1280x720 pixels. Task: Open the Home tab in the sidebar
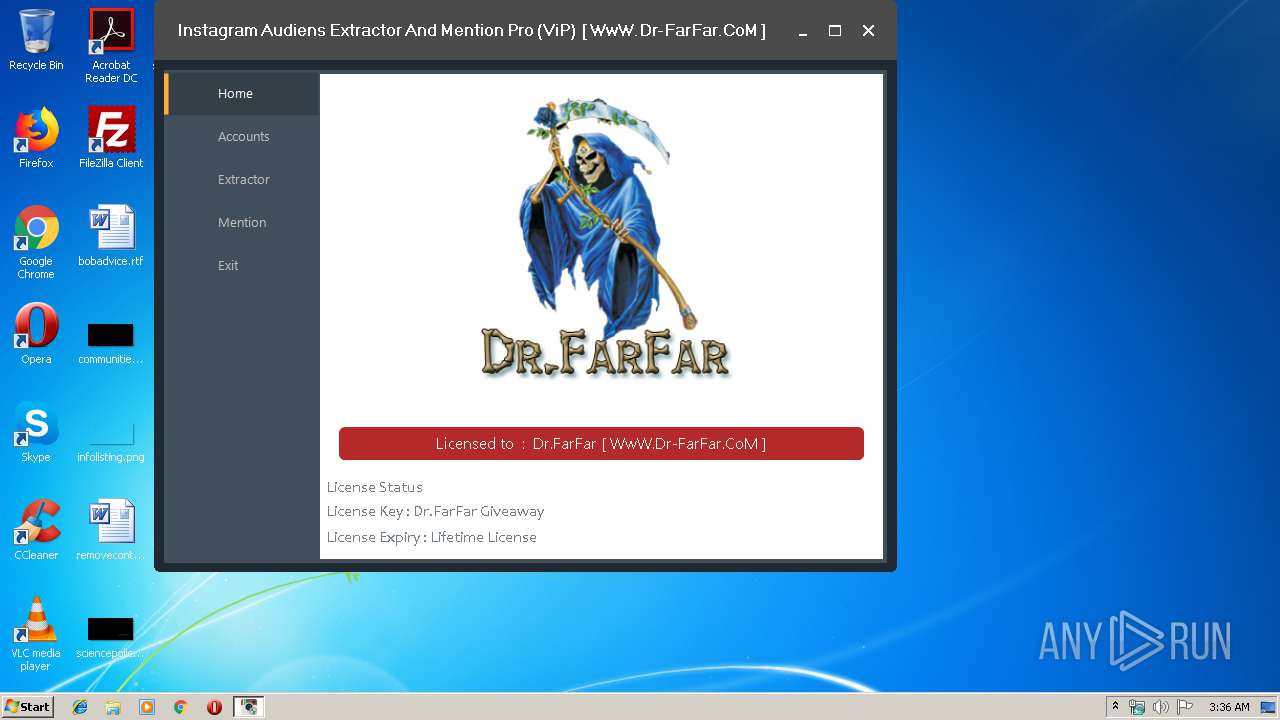(x=242, y=94)
